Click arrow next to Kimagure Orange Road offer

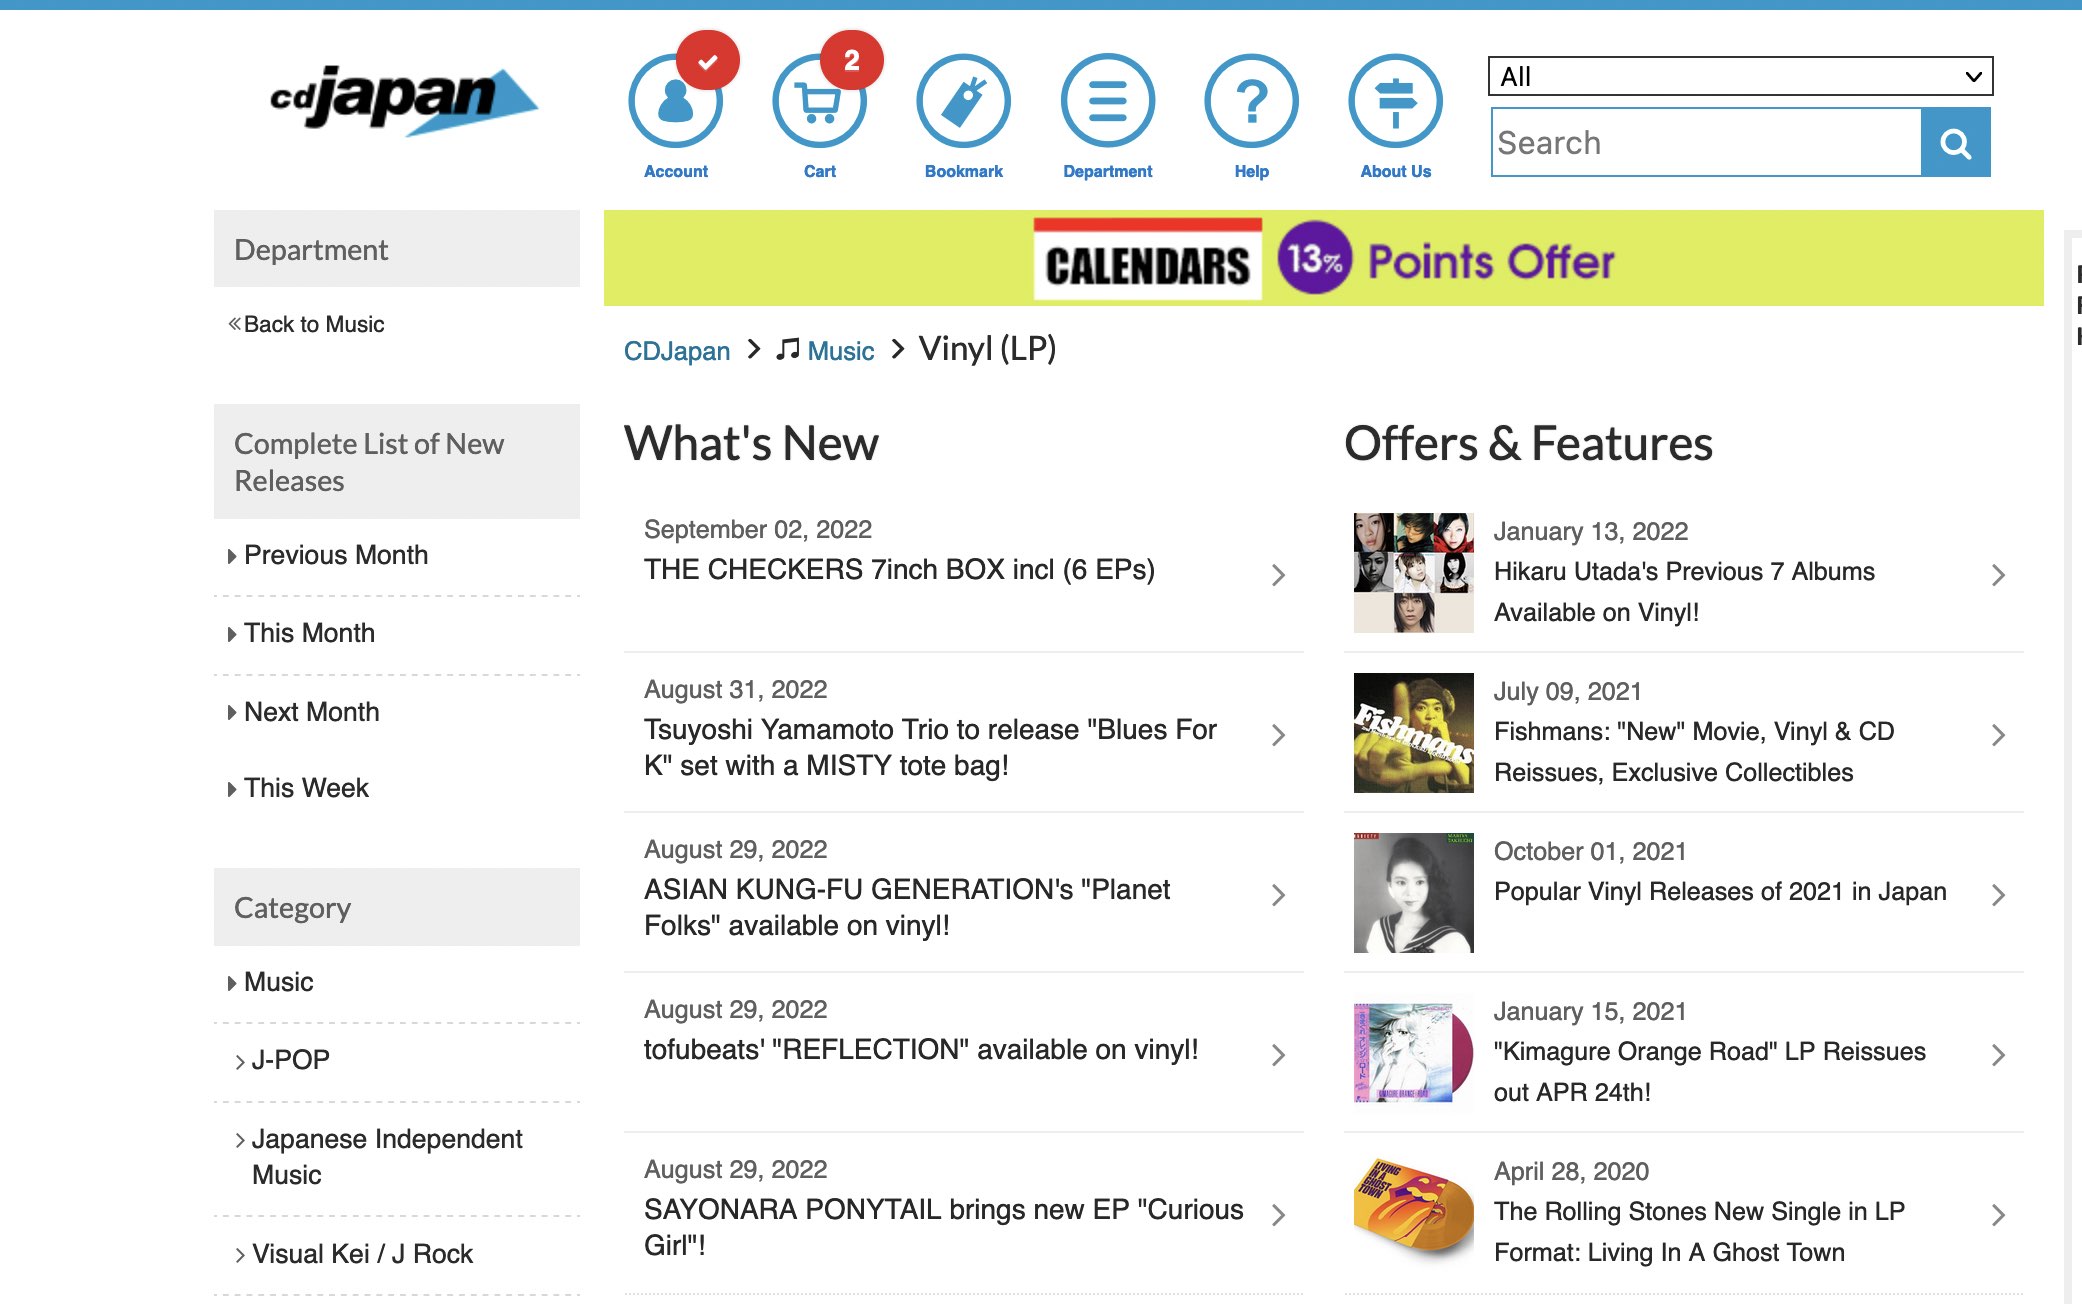tap(1998, 1055)
